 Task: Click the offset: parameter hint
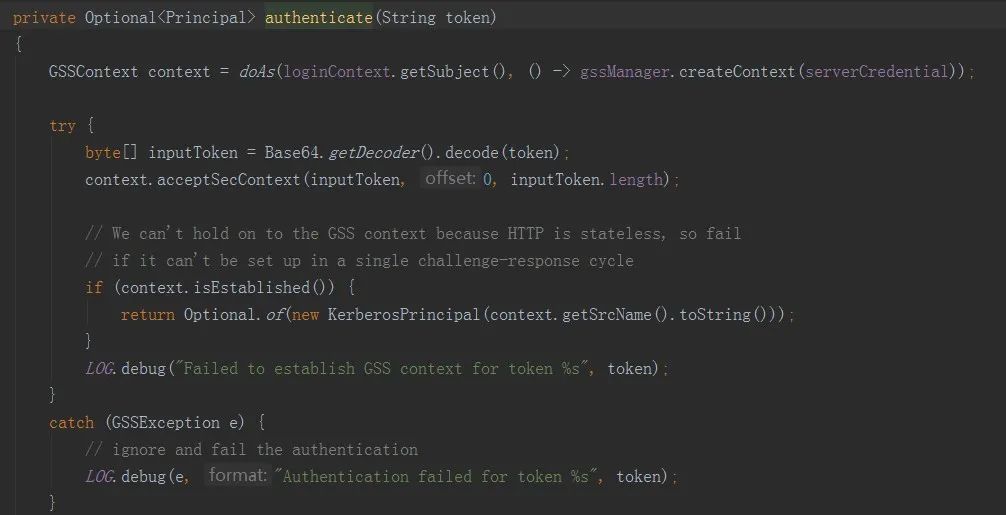click(450, 178)
